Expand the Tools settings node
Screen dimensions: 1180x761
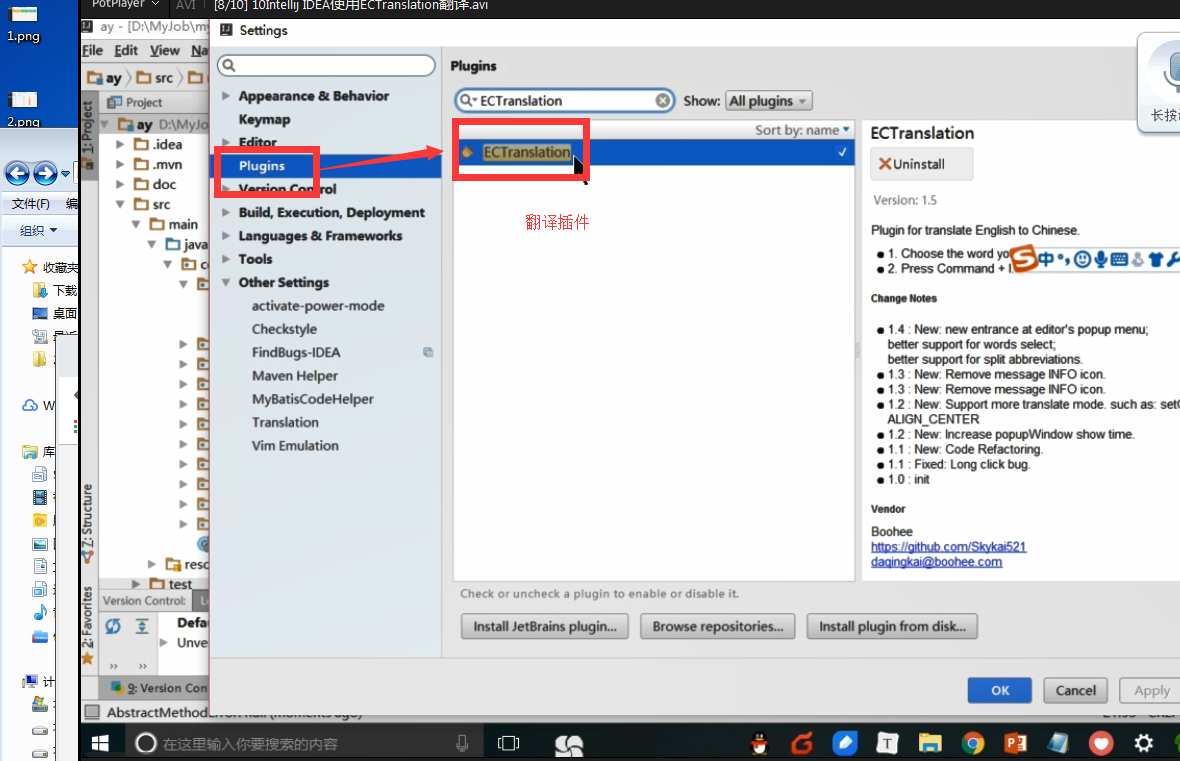[x=226, y=259]
